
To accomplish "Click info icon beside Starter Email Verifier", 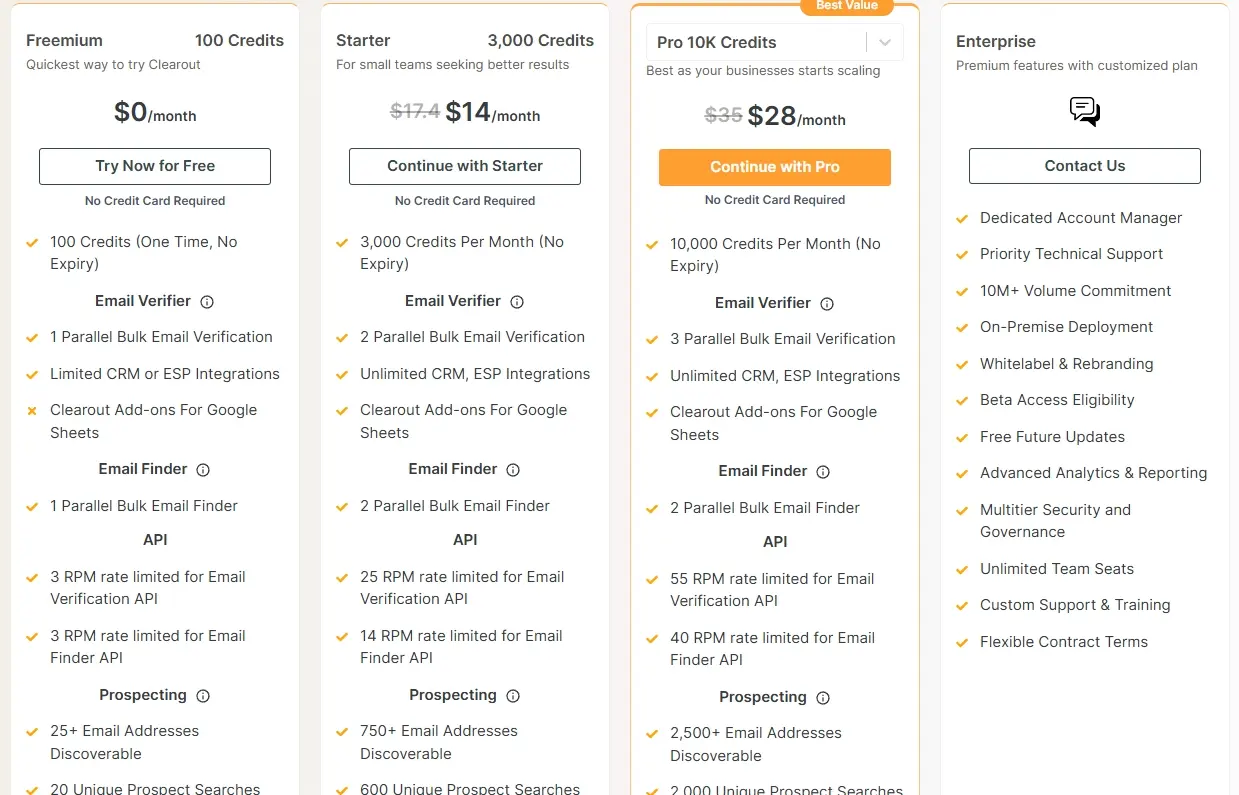I will tap(517, 302).
